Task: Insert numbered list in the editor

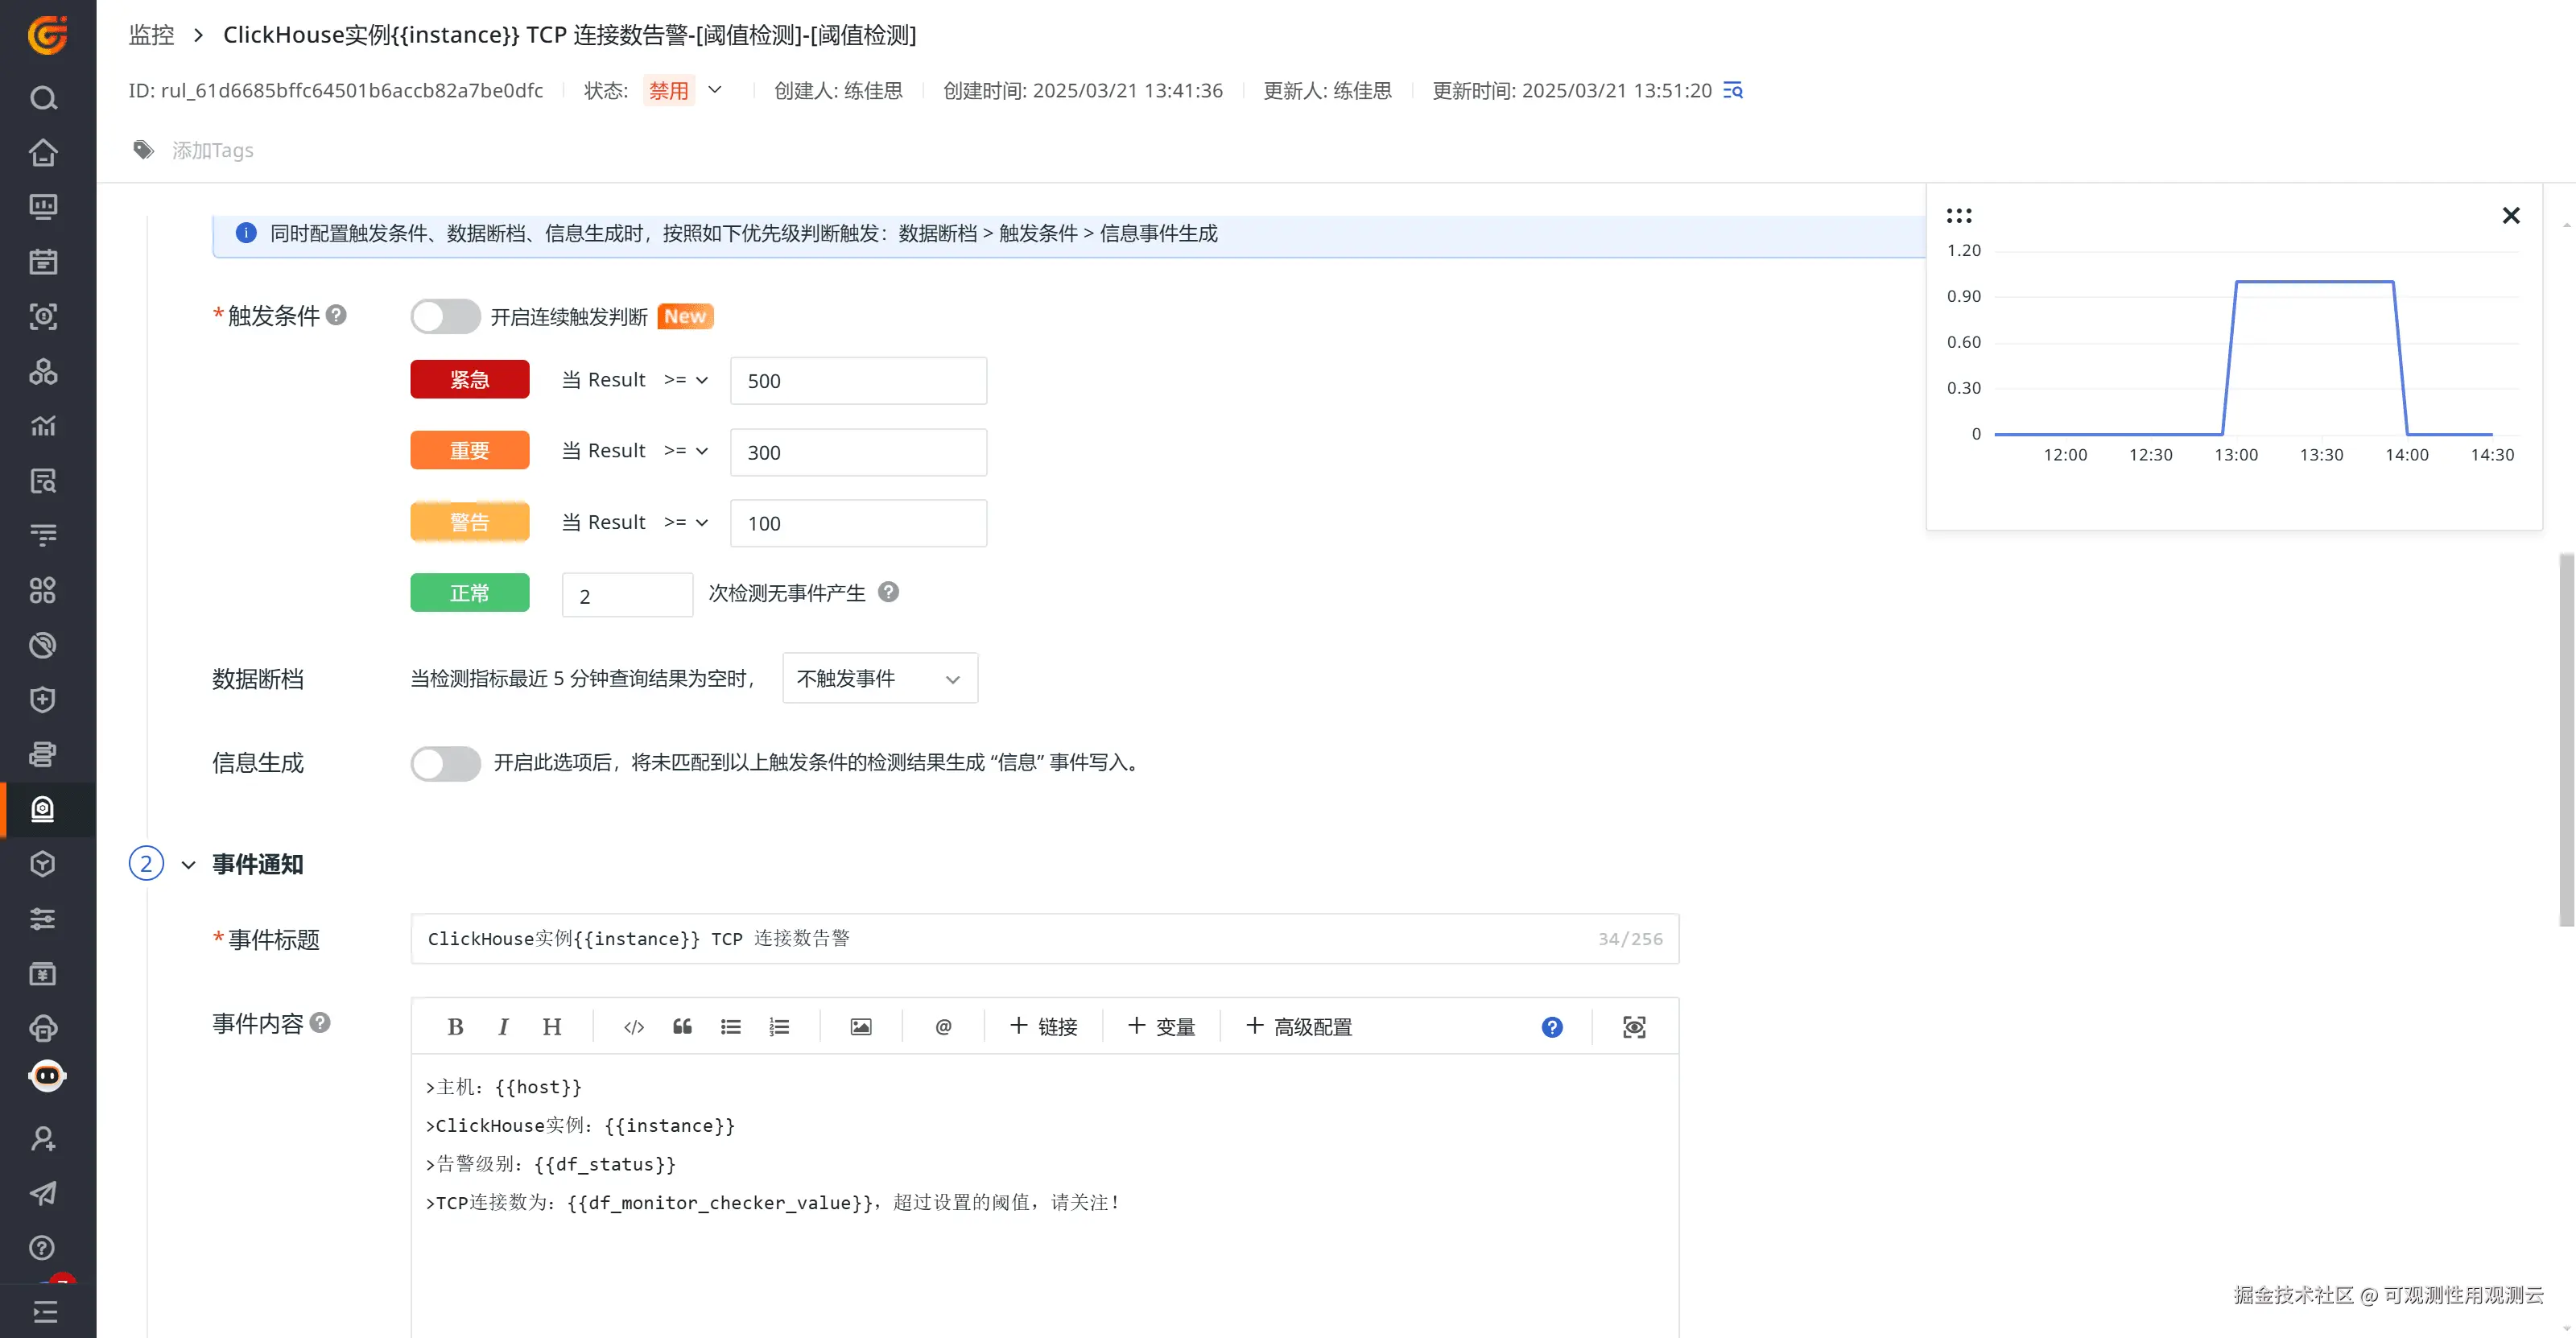Action: click(x=779, y=1027)
